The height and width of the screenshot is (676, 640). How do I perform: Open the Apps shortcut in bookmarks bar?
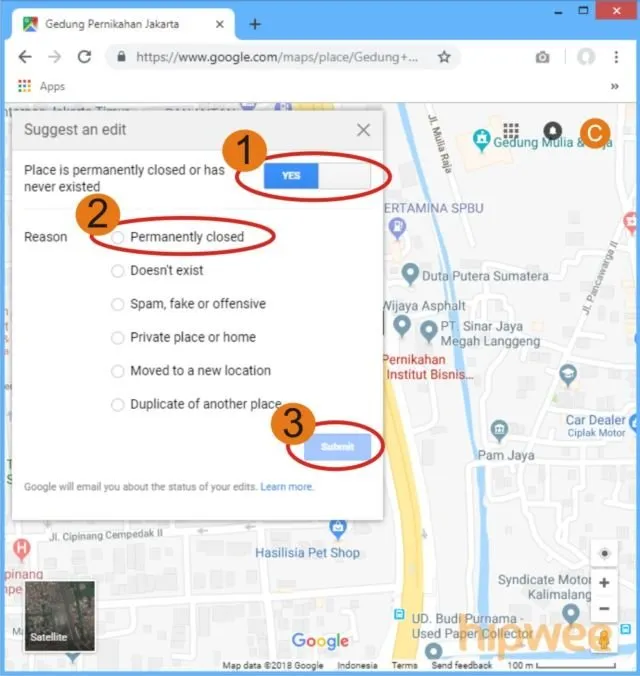pos(41,86)
